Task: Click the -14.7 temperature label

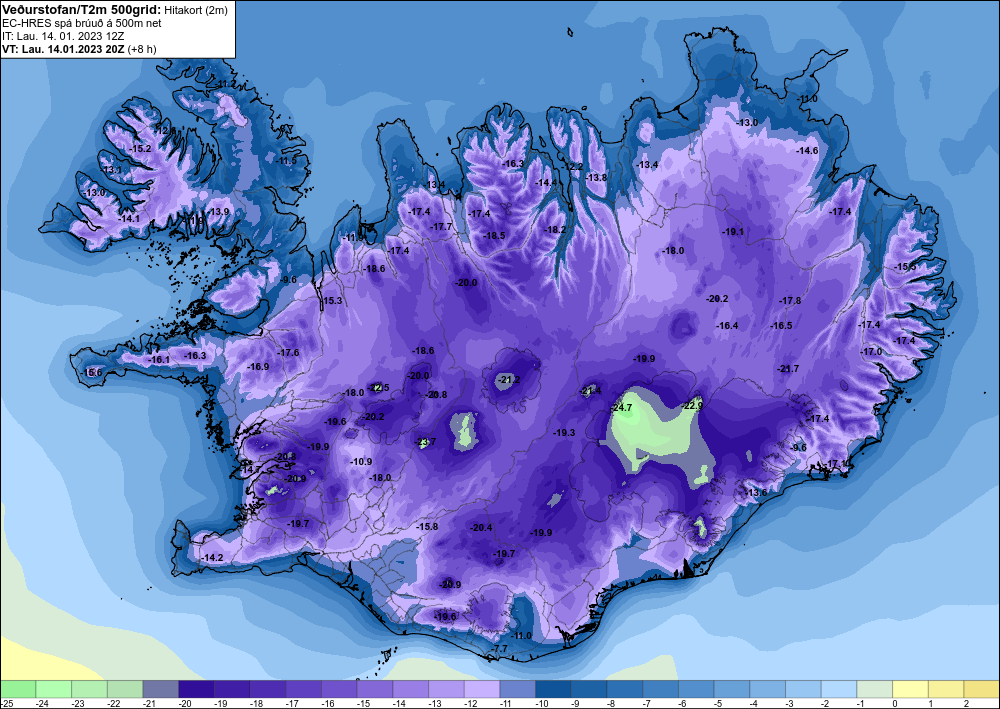Action: coord(251,469)
